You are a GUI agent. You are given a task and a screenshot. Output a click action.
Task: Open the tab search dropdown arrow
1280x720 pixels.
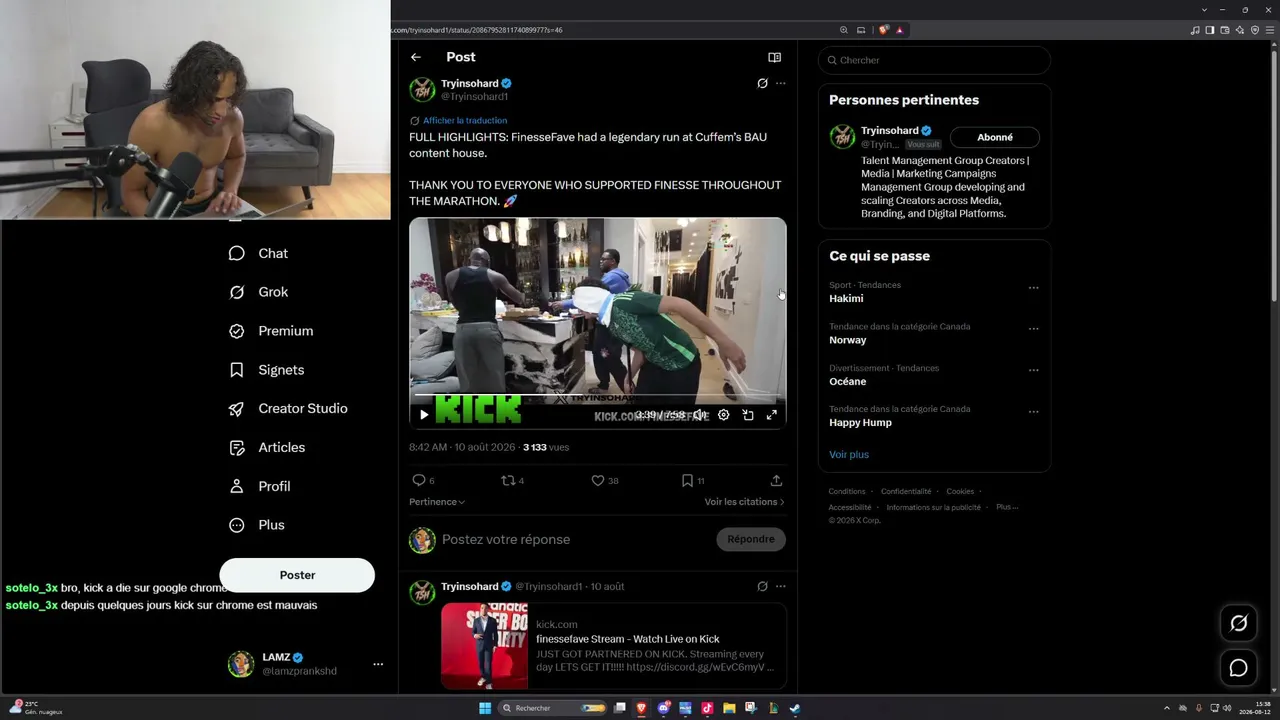1204,10
